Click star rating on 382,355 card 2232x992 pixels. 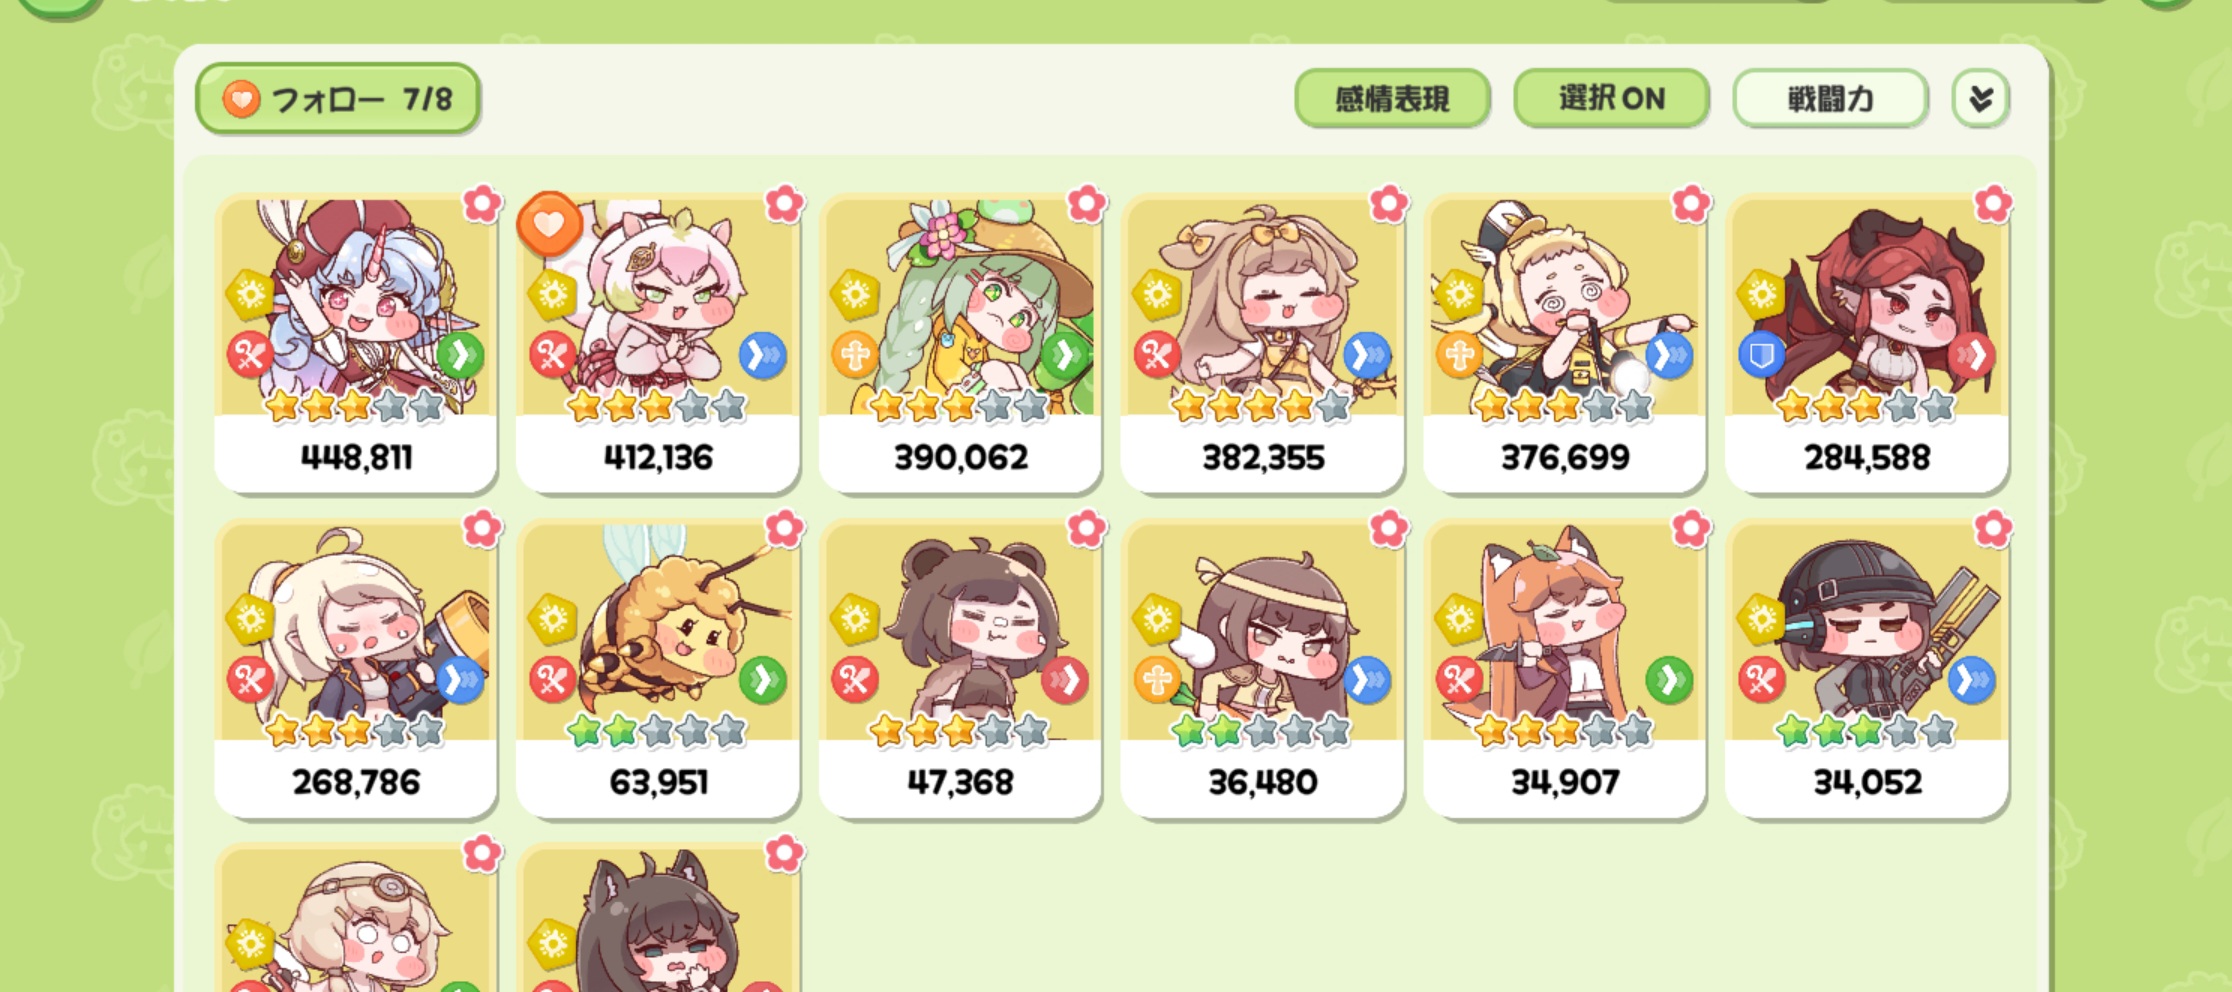1262,406
